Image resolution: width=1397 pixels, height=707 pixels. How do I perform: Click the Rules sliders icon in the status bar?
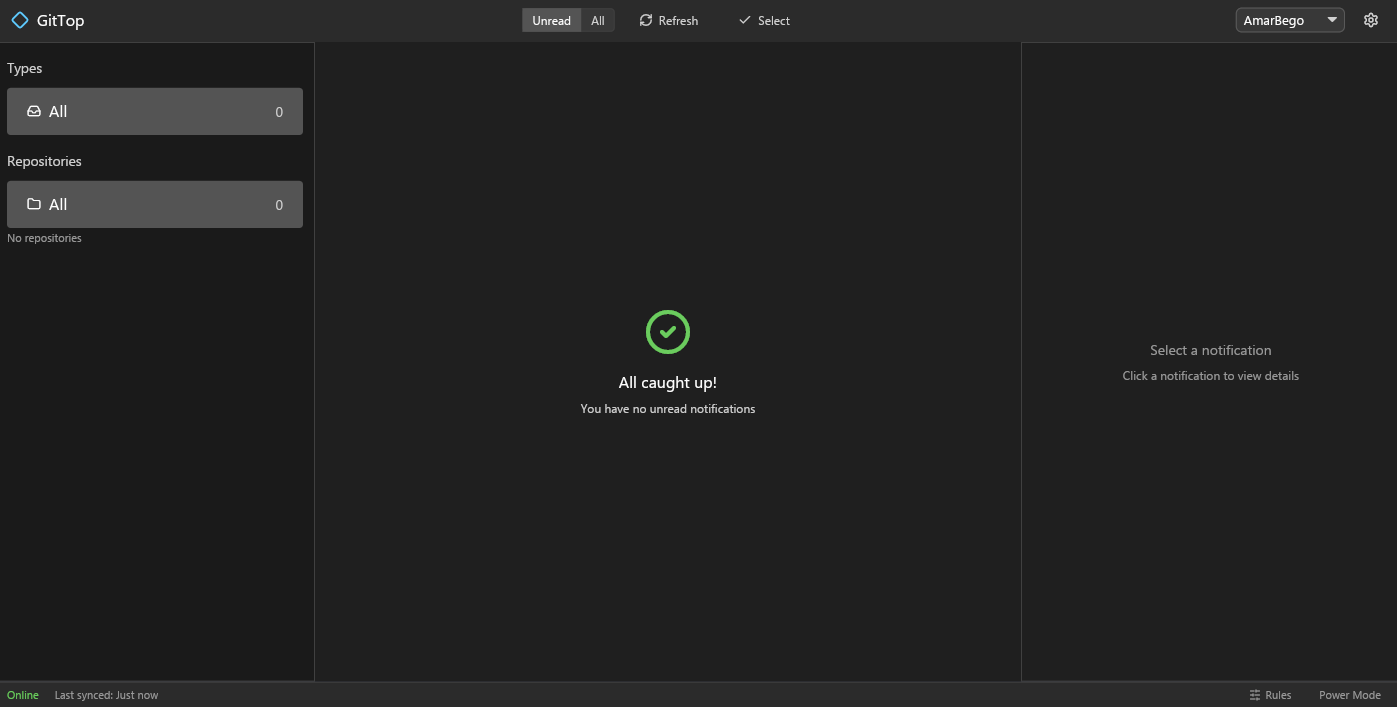coord(1254,694)
